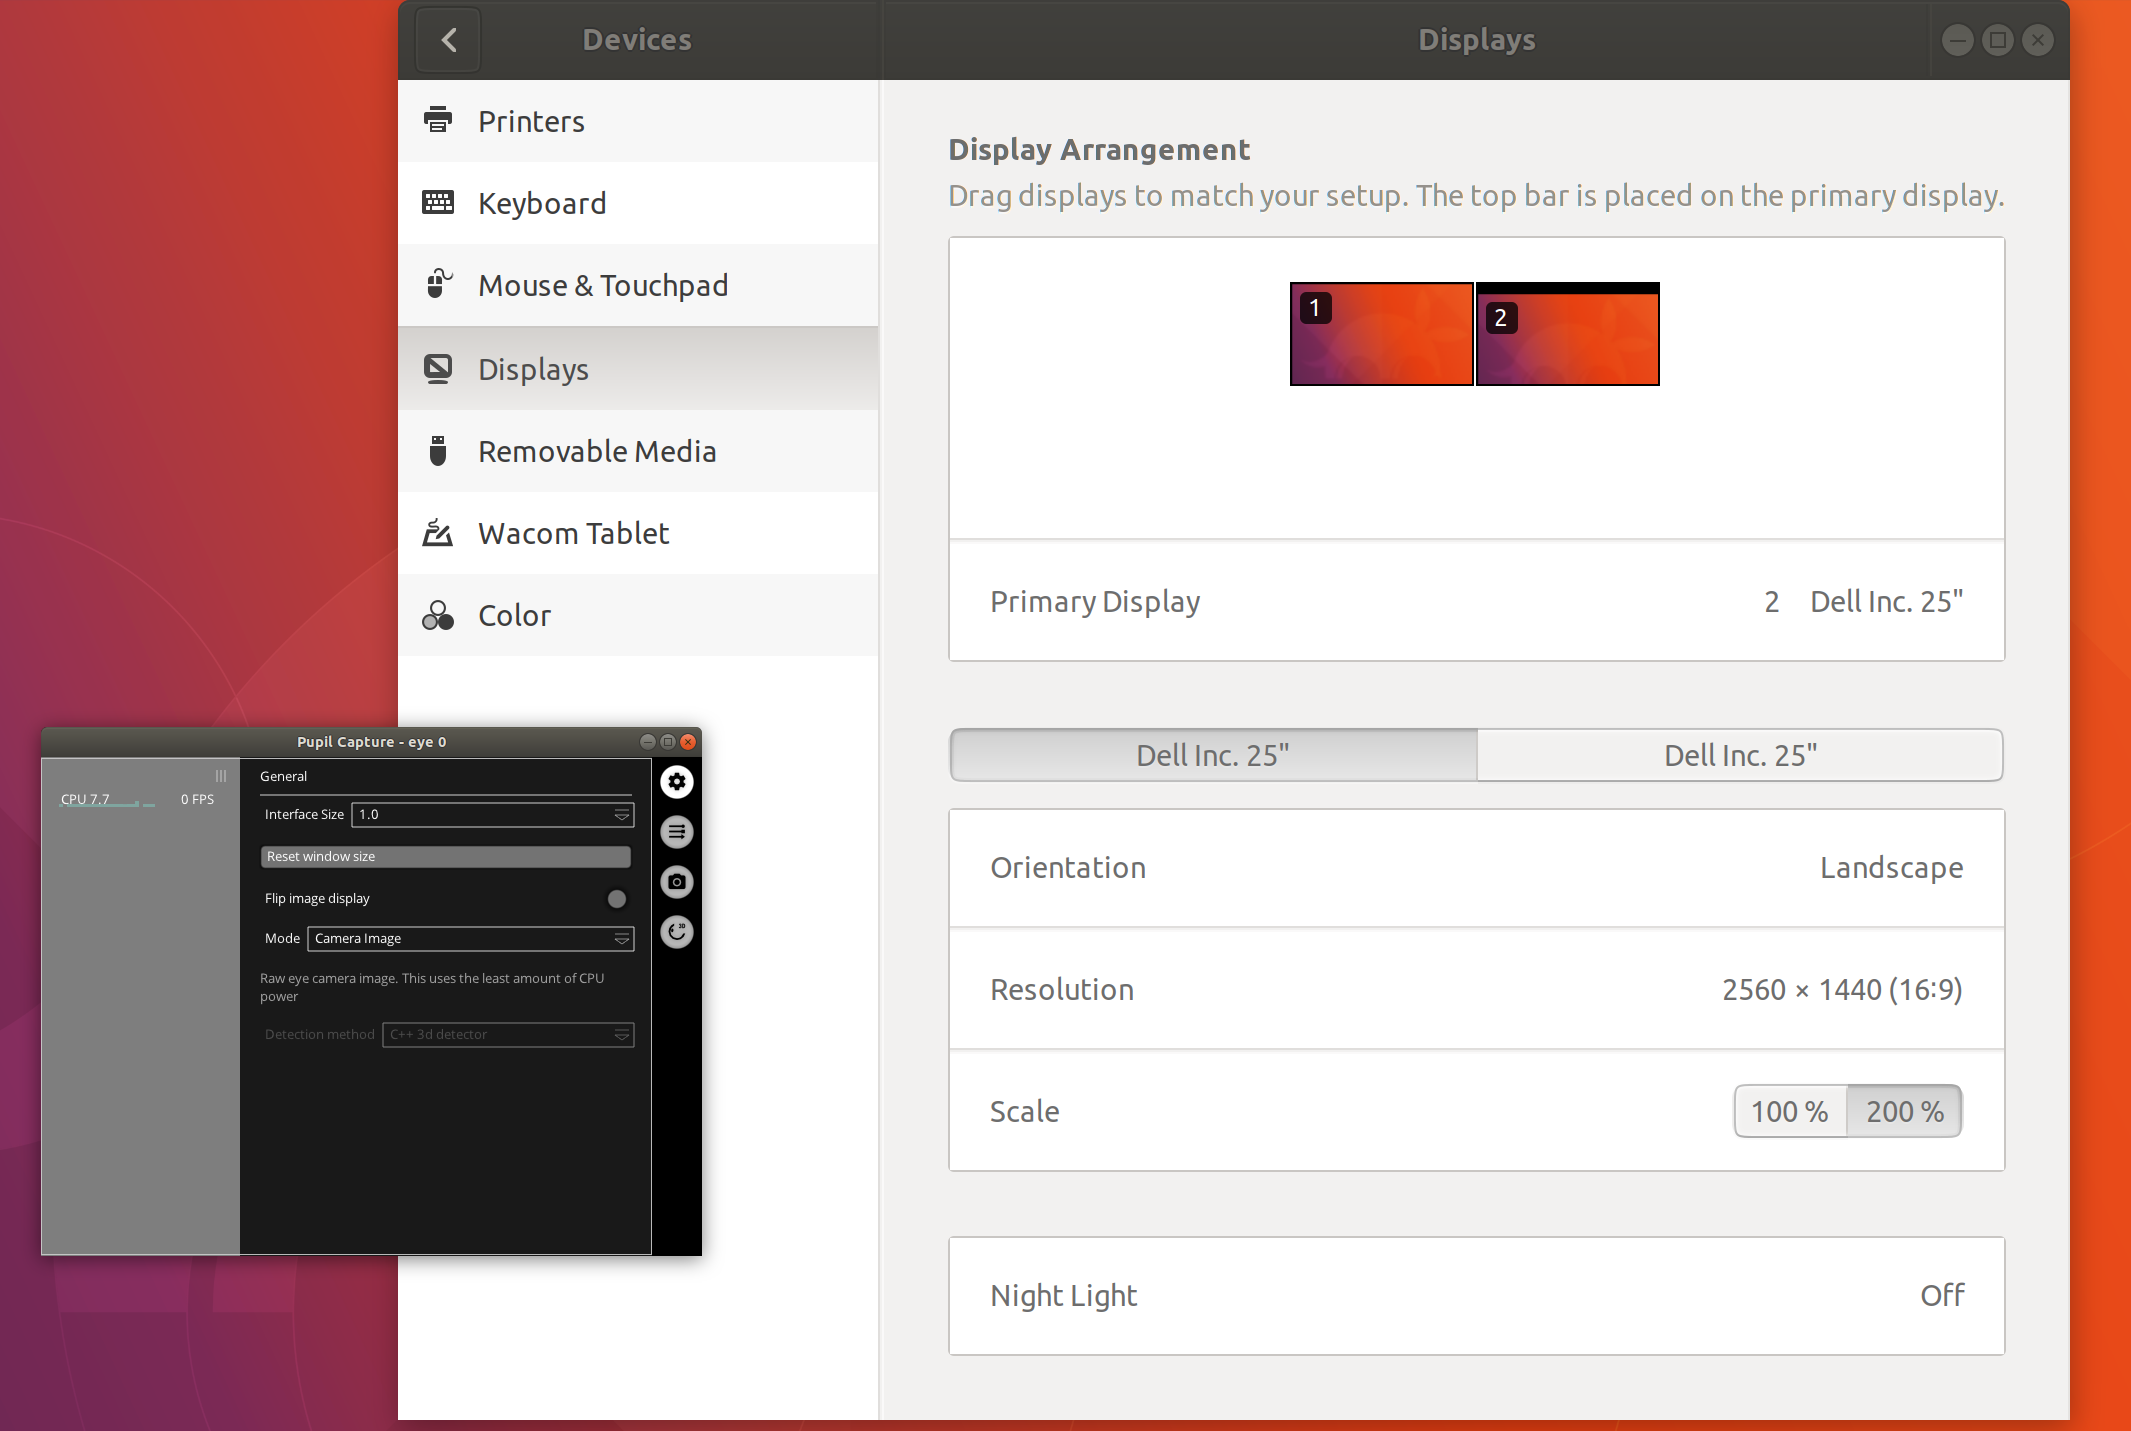Click the CPU 7.7 graph in Pupil Capture
Image resolution: width=2131 pixels, height=1431 pixels.
click(107, 800)
